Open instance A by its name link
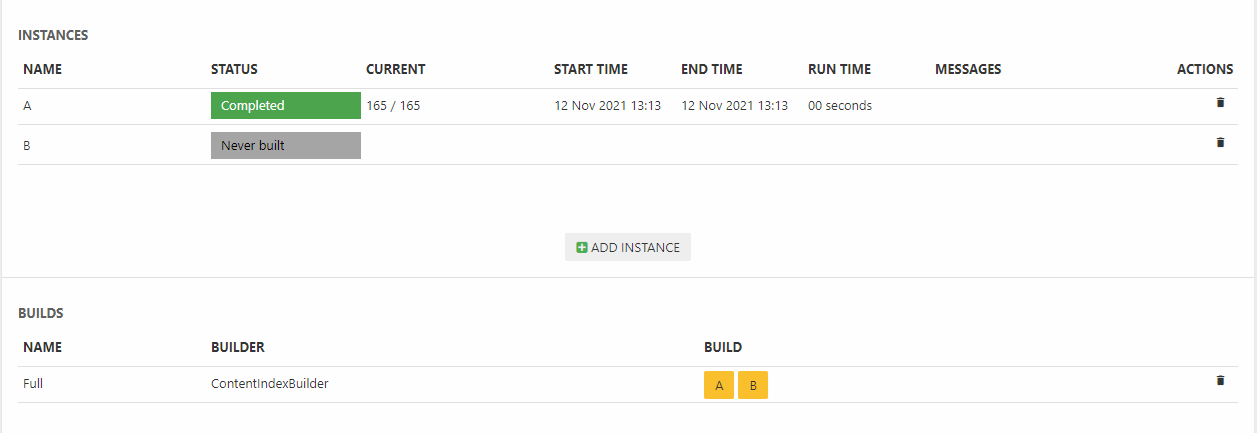1257x433 pixels. 27,105
